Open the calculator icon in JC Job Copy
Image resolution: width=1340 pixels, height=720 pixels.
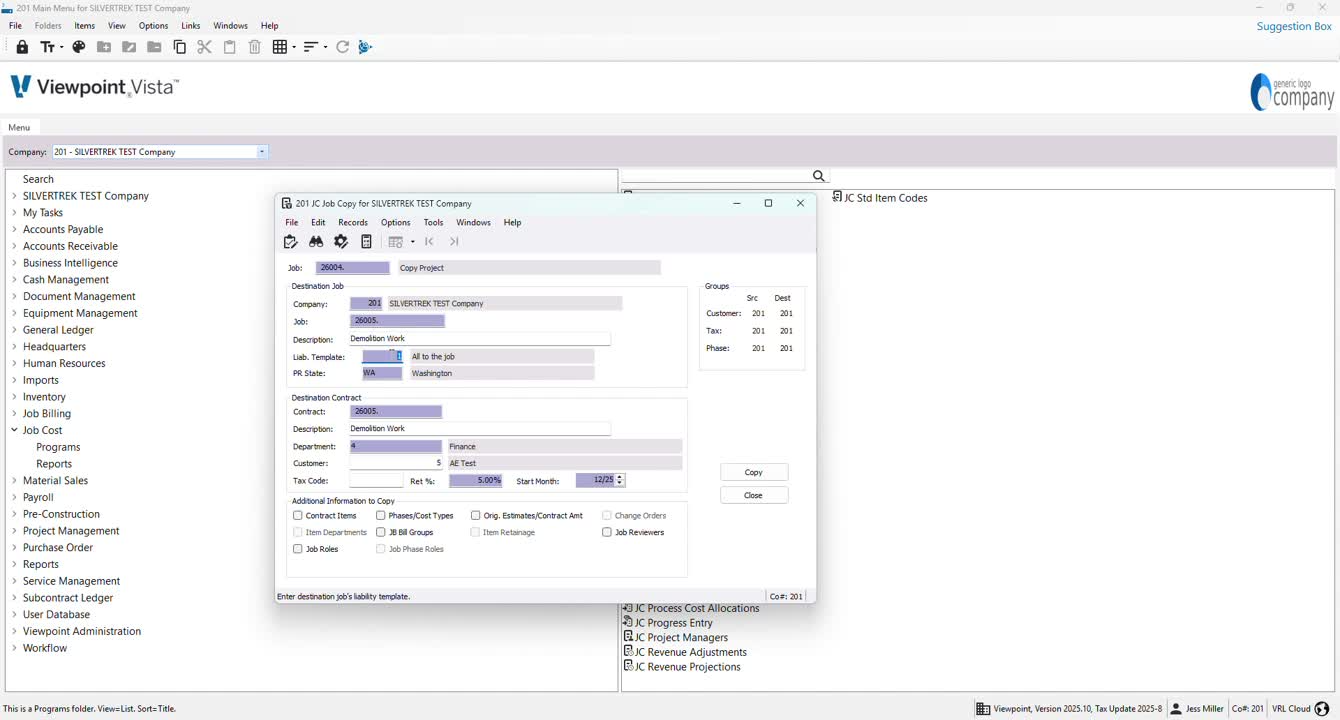366,241
